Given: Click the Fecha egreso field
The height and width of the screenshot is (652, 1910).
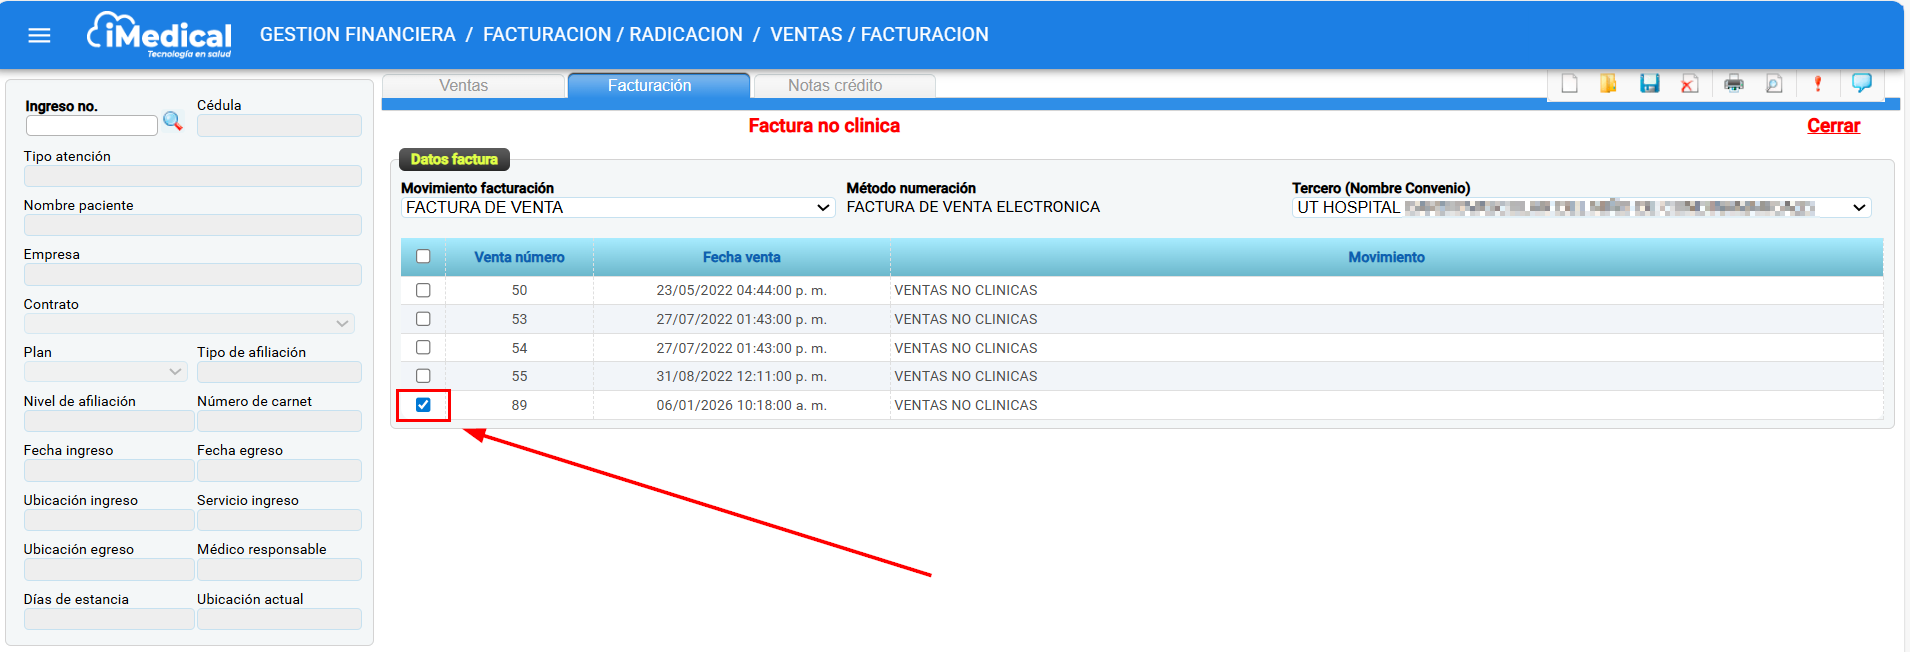Looking at the screenshot, I should [279, 470].
